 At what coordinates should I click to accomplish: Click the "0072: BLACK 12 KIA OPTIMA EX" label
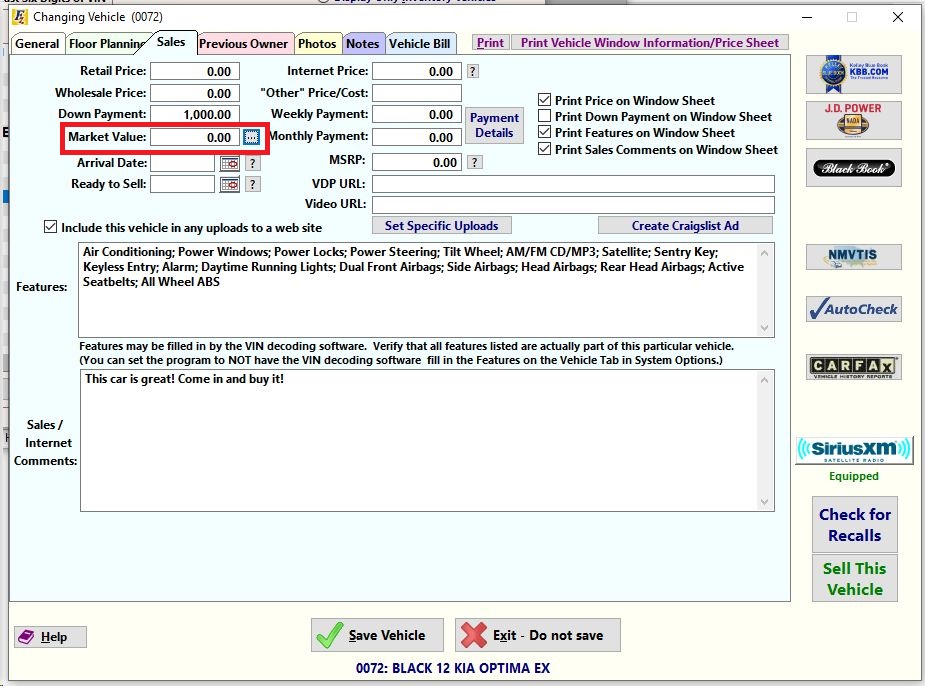click(452, 668)
